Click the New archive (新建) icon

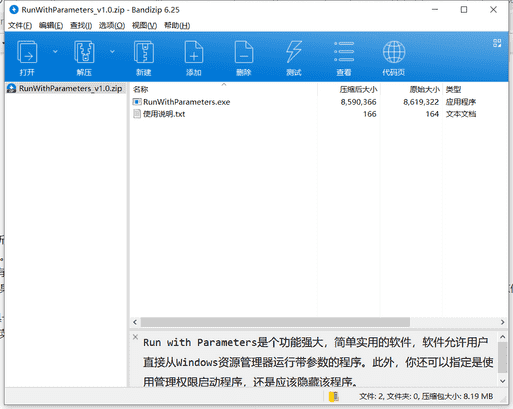[x=144, y=52]
